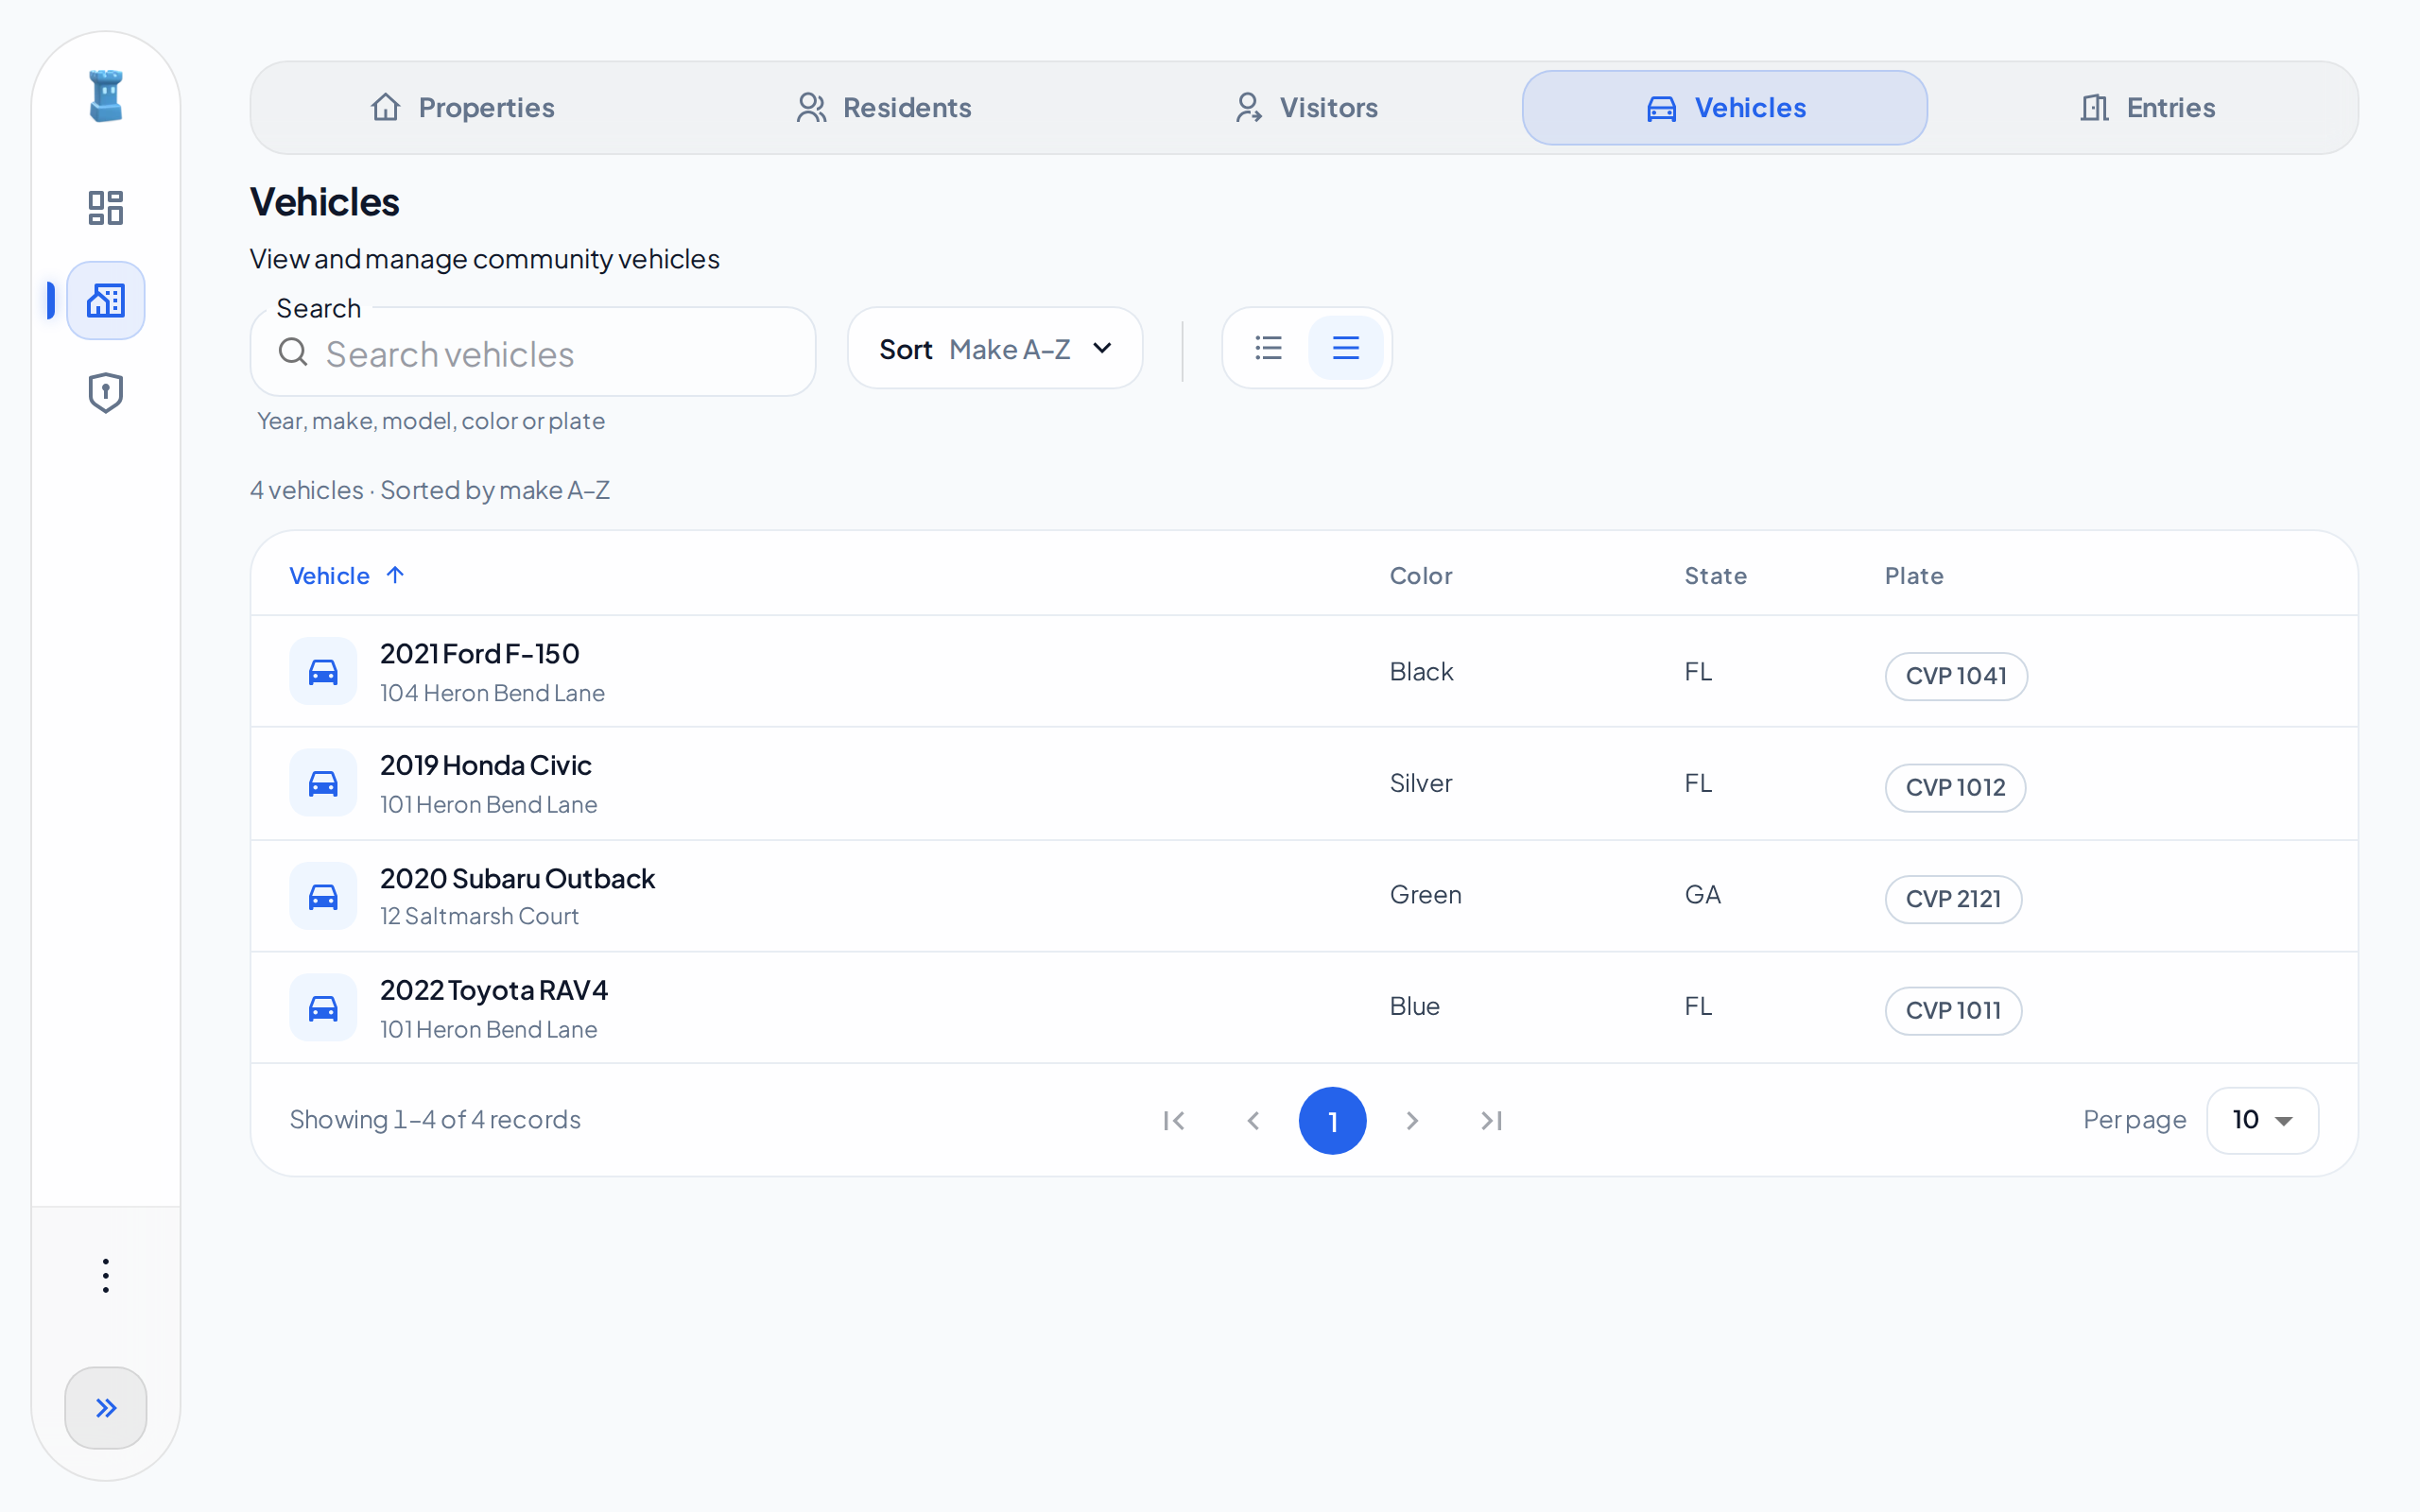Click plate badge CVP 1011
2420x1512 pixels.
pyautogui.click(x=1953, y=1011)
